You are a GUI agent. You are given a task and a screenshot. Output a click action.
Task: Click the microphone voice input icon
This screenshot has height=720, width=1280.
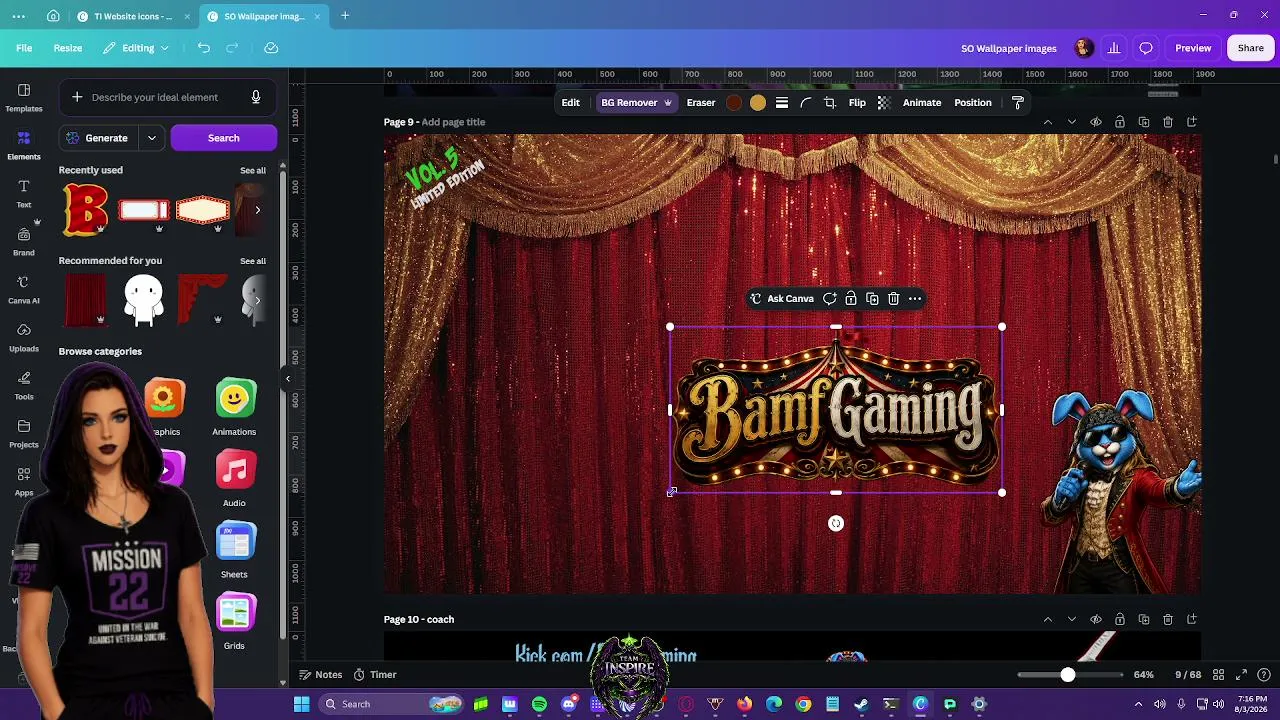pyautogui.click(x=256, y=97)
